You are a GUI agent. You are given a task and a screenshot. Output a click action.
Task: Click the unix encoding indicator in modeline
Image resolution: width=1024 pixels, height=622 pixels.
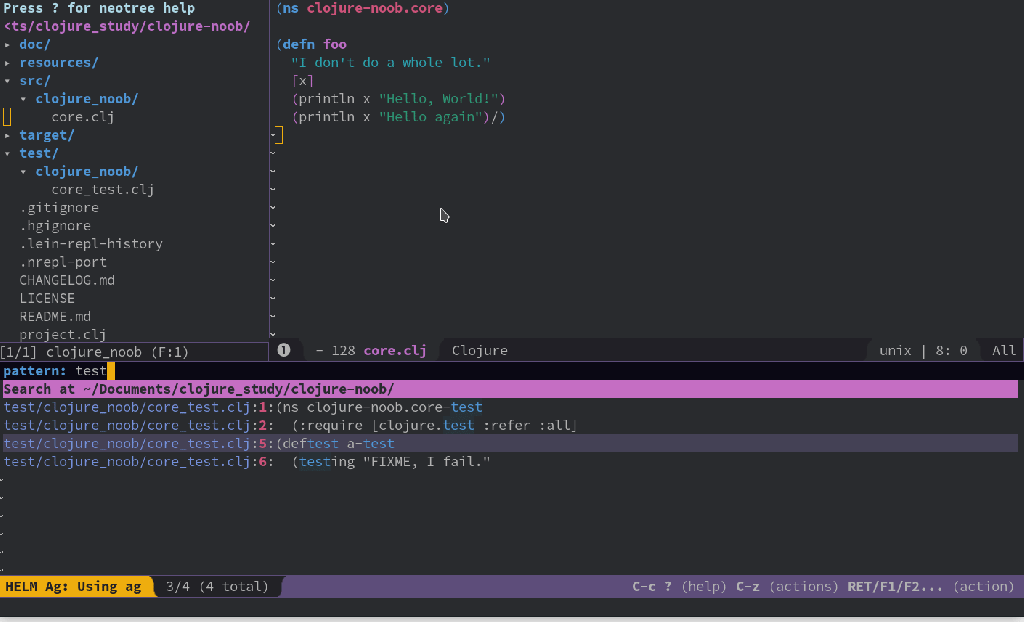click(895, 350)
